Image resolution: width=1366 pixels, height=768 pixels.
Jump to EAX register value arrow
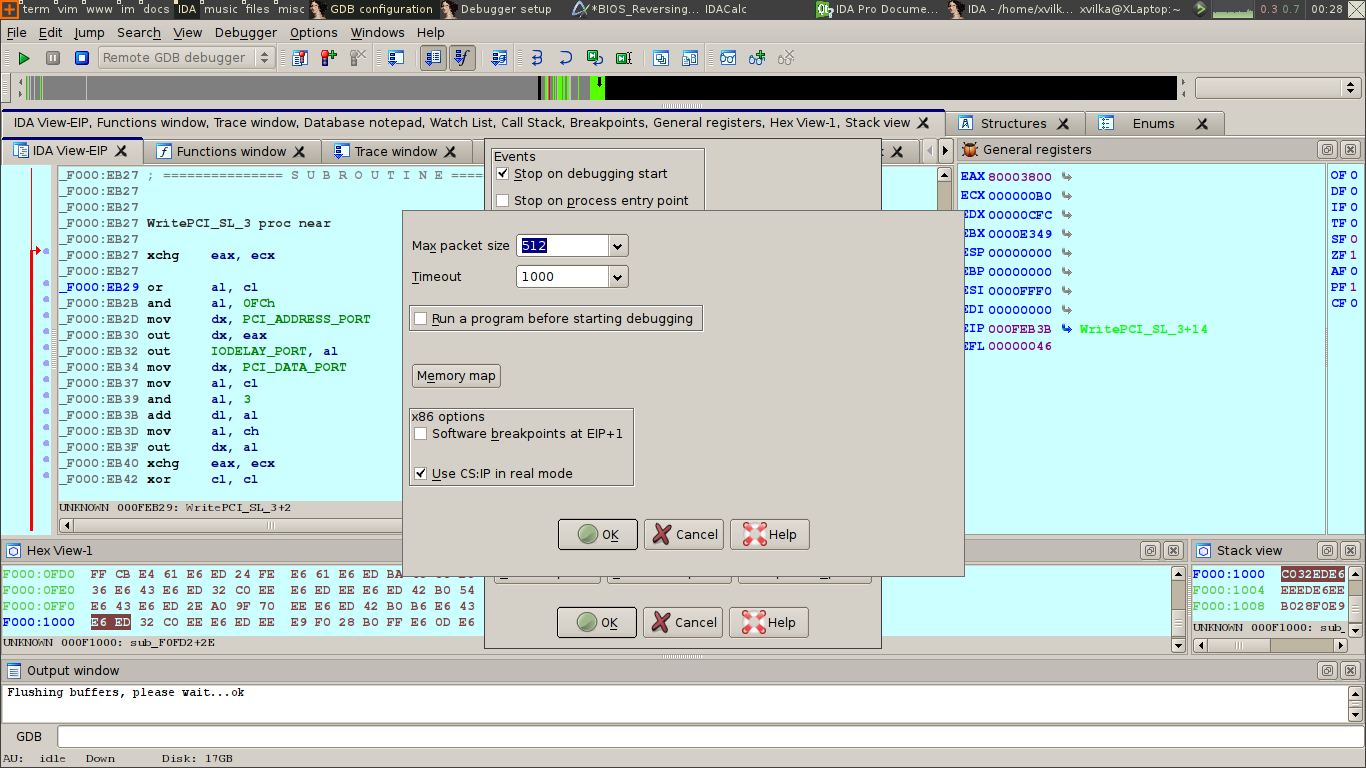click(x=1066, y=177)
